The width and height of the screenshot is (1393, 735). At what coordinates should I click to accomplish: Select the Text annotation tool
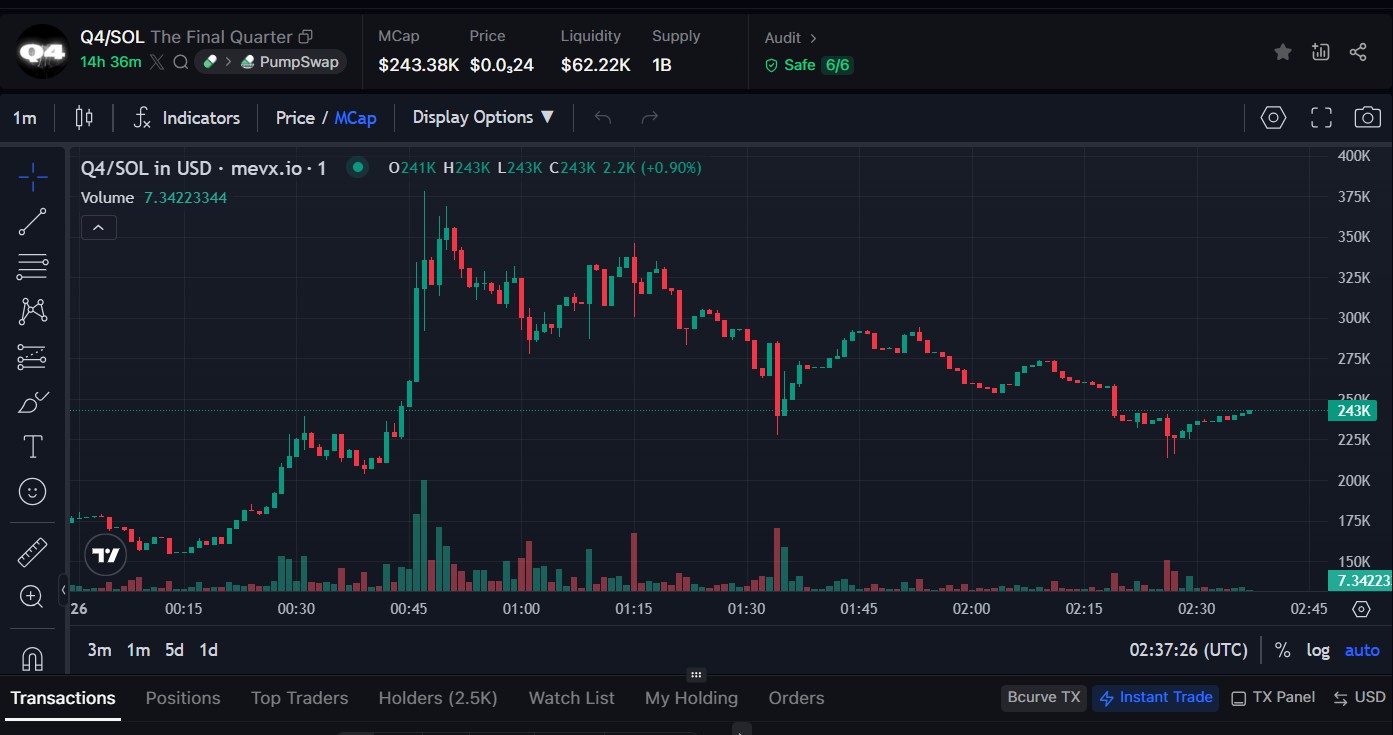[x=33, y=447]
